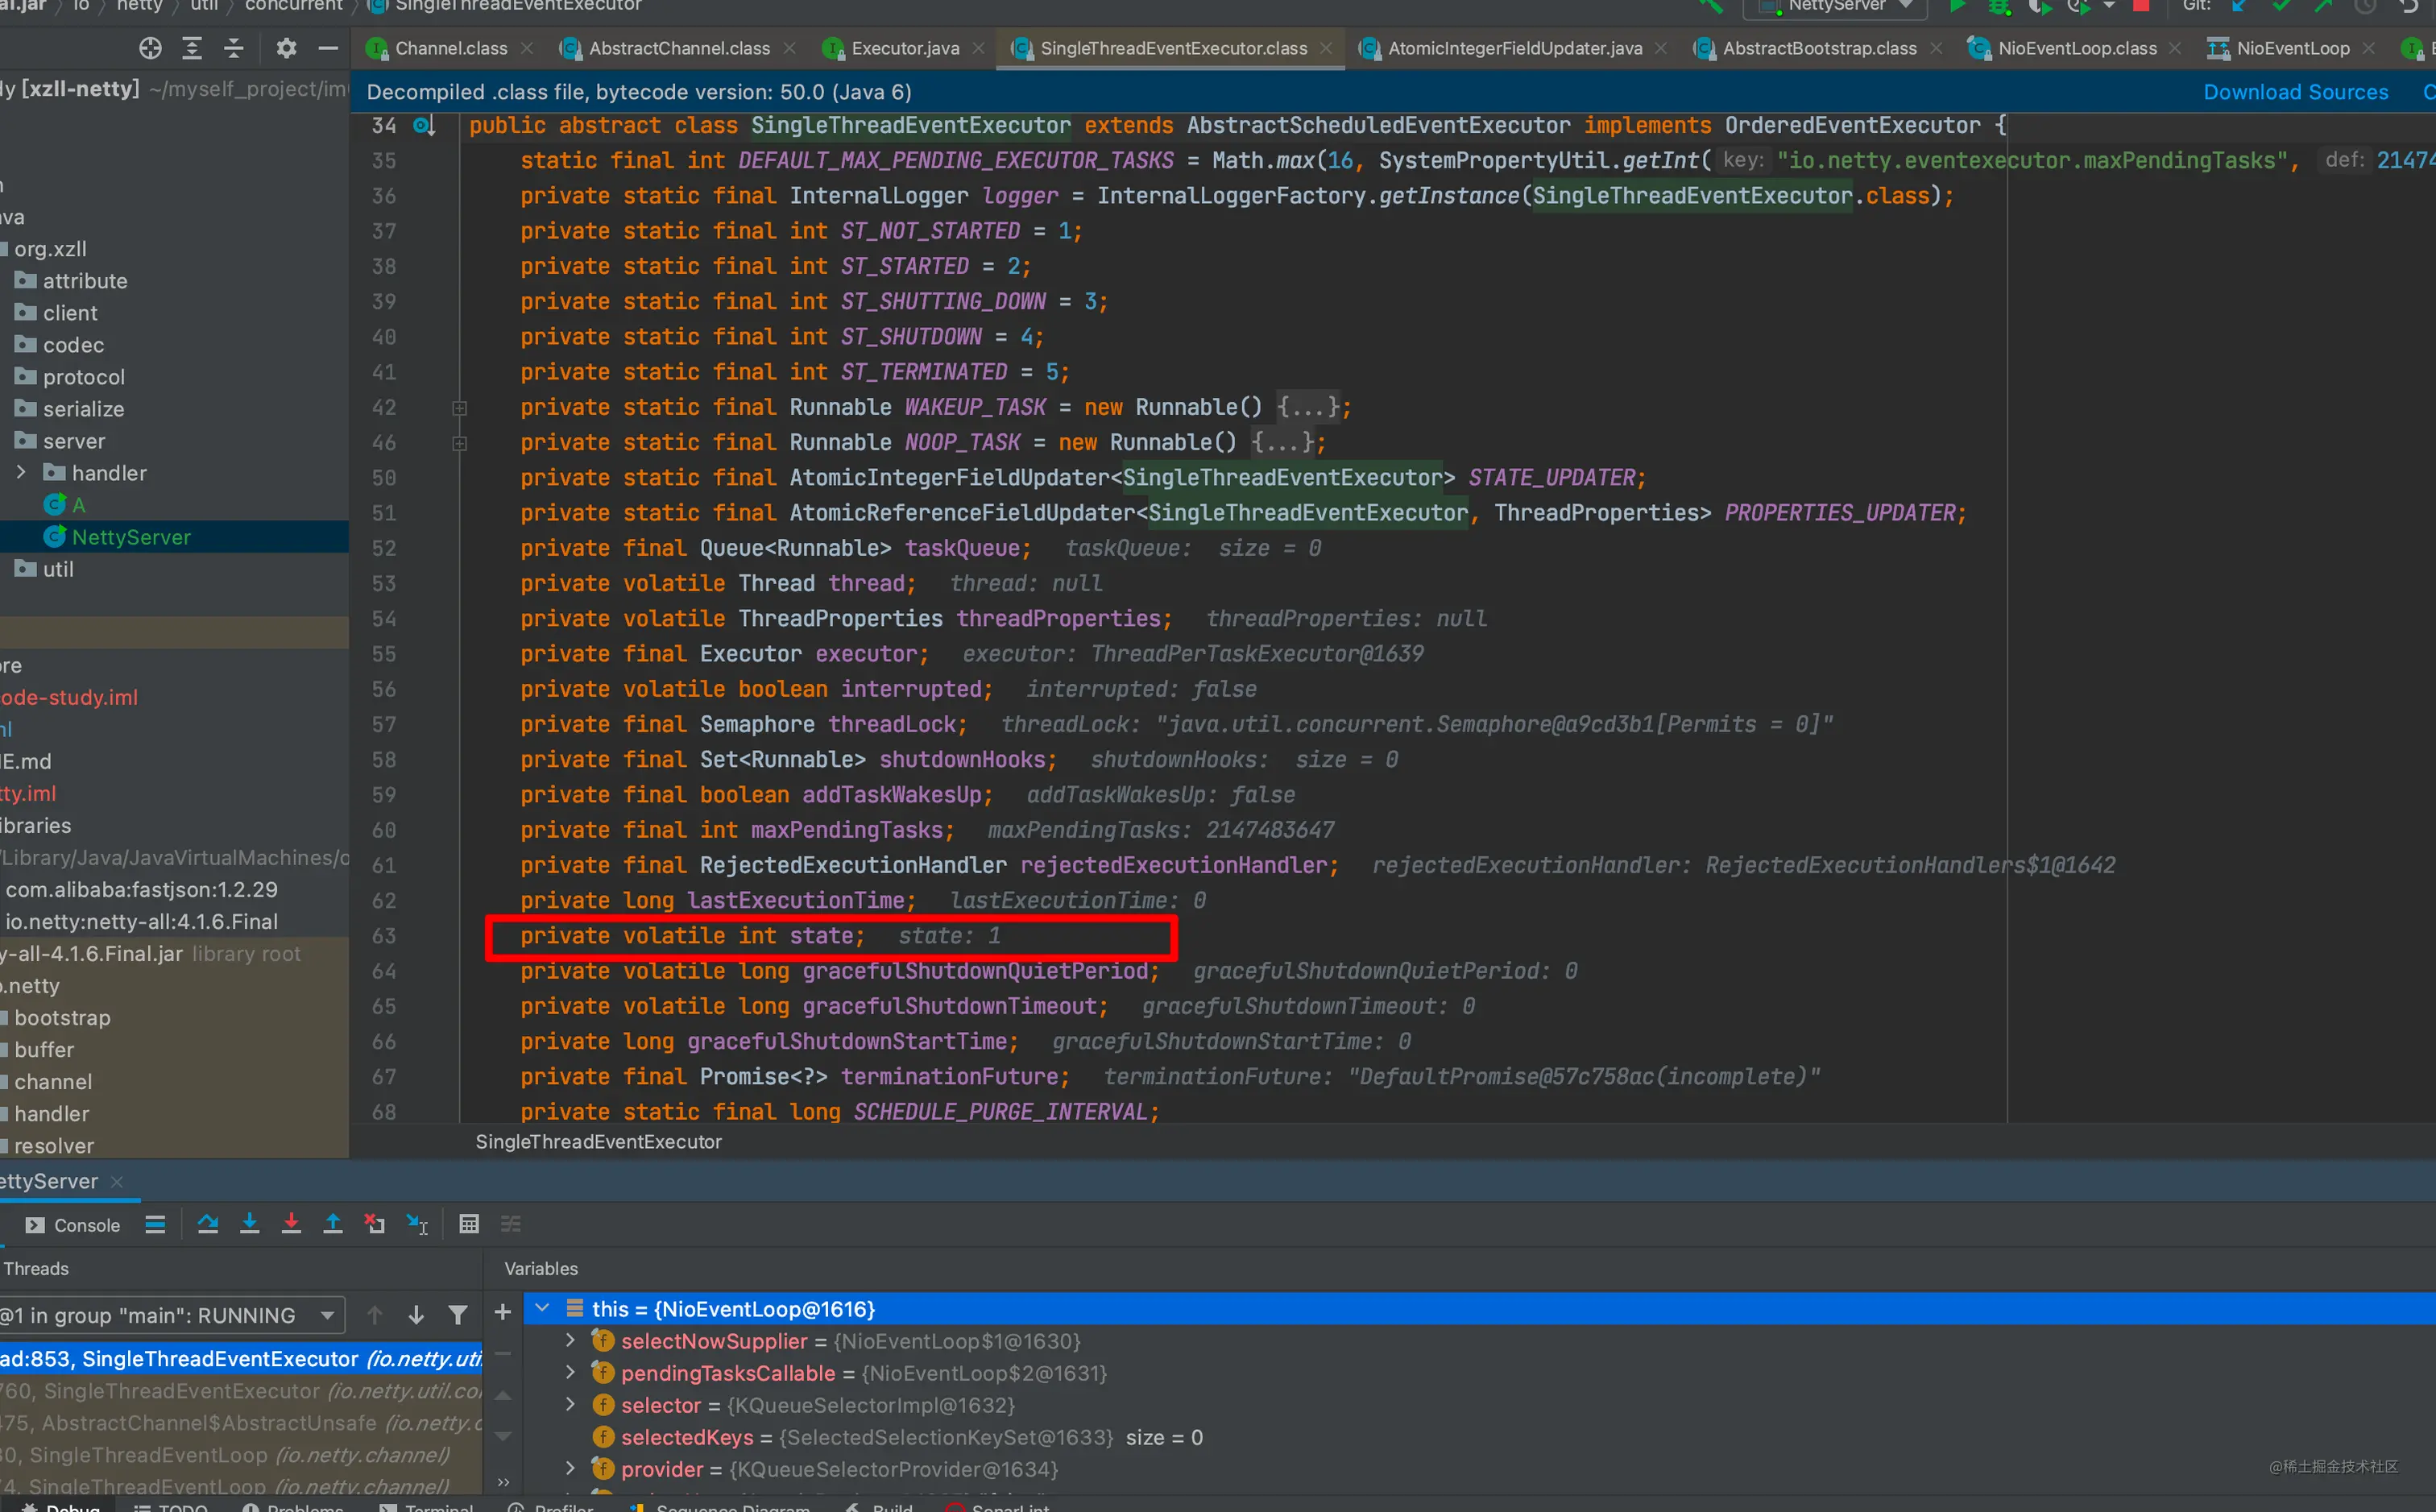Select class A in project tree
This screenshot has width=2436, height=1512.
click(x=65, y=505)
